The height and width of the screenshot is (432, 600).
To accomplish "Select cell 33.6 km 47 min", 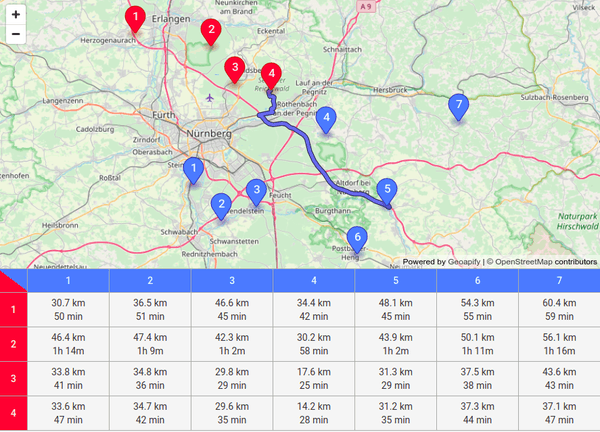I will (68, 413).
